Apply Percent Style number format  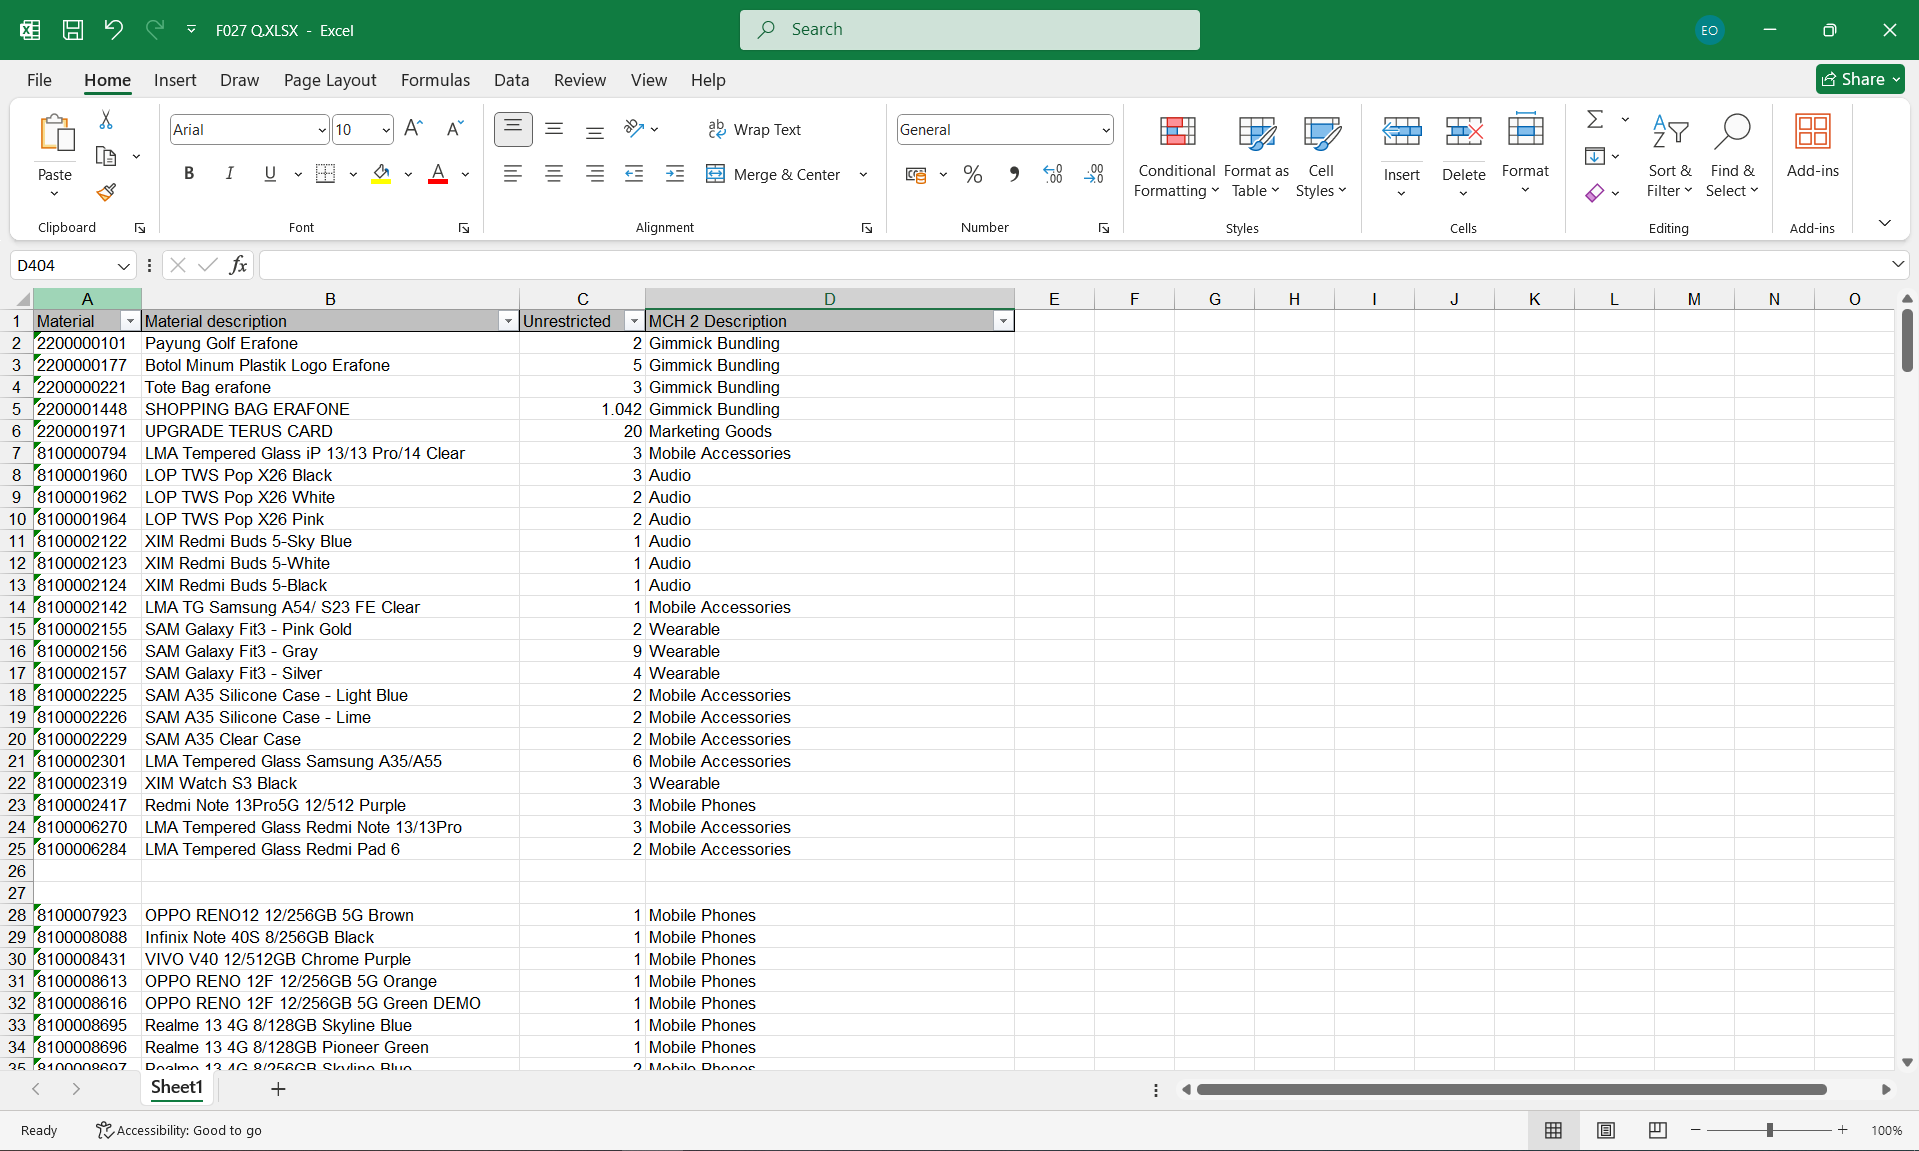click(972, 175)
